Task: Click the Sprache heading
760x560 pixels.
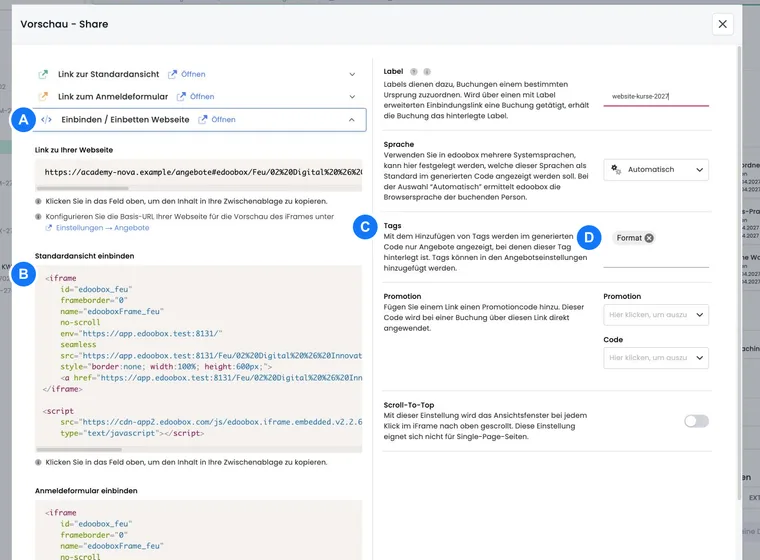Action: tap(398, 144)
